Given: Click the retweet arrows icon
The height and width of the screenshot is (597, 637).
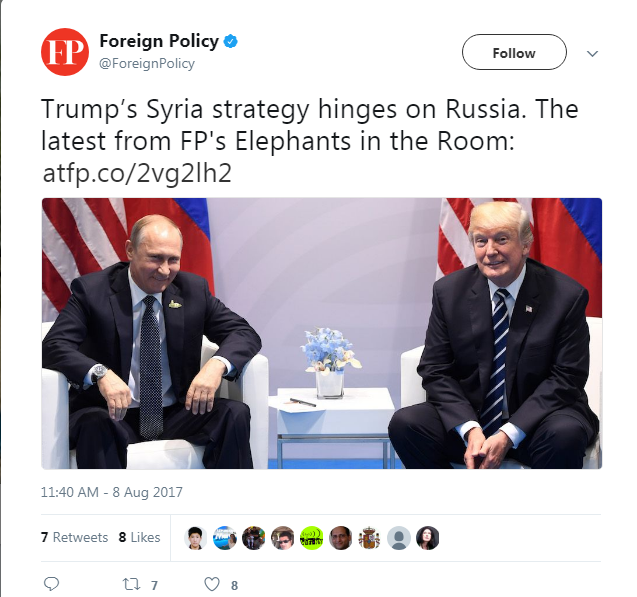Looking at the screenshot, I should pos(132,584).
